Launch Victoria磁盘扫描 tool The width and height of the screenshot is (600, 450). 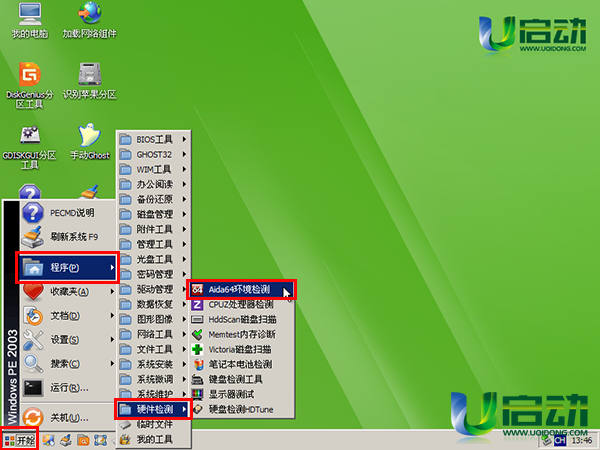tap(242, 349)
